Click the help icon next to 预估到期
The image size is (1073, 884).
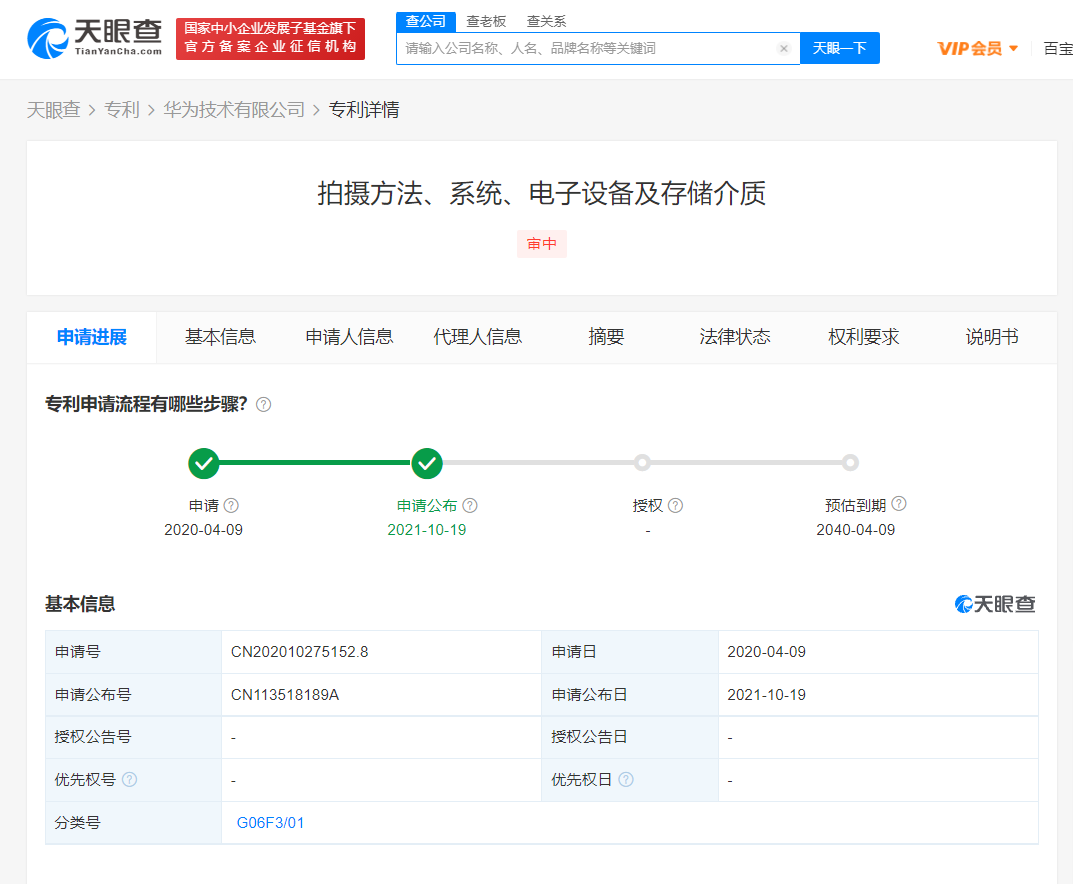coord(899,504)
